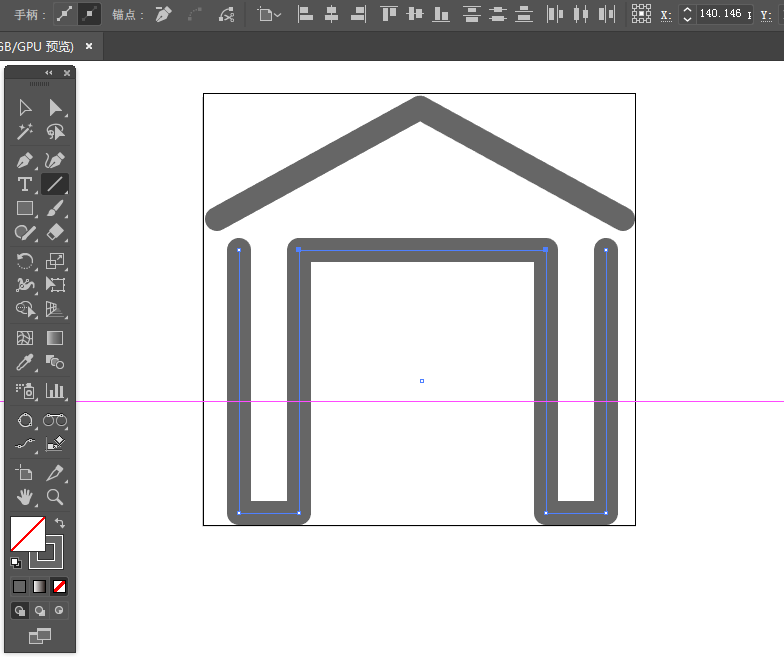Choose the Pen tool

25,160
